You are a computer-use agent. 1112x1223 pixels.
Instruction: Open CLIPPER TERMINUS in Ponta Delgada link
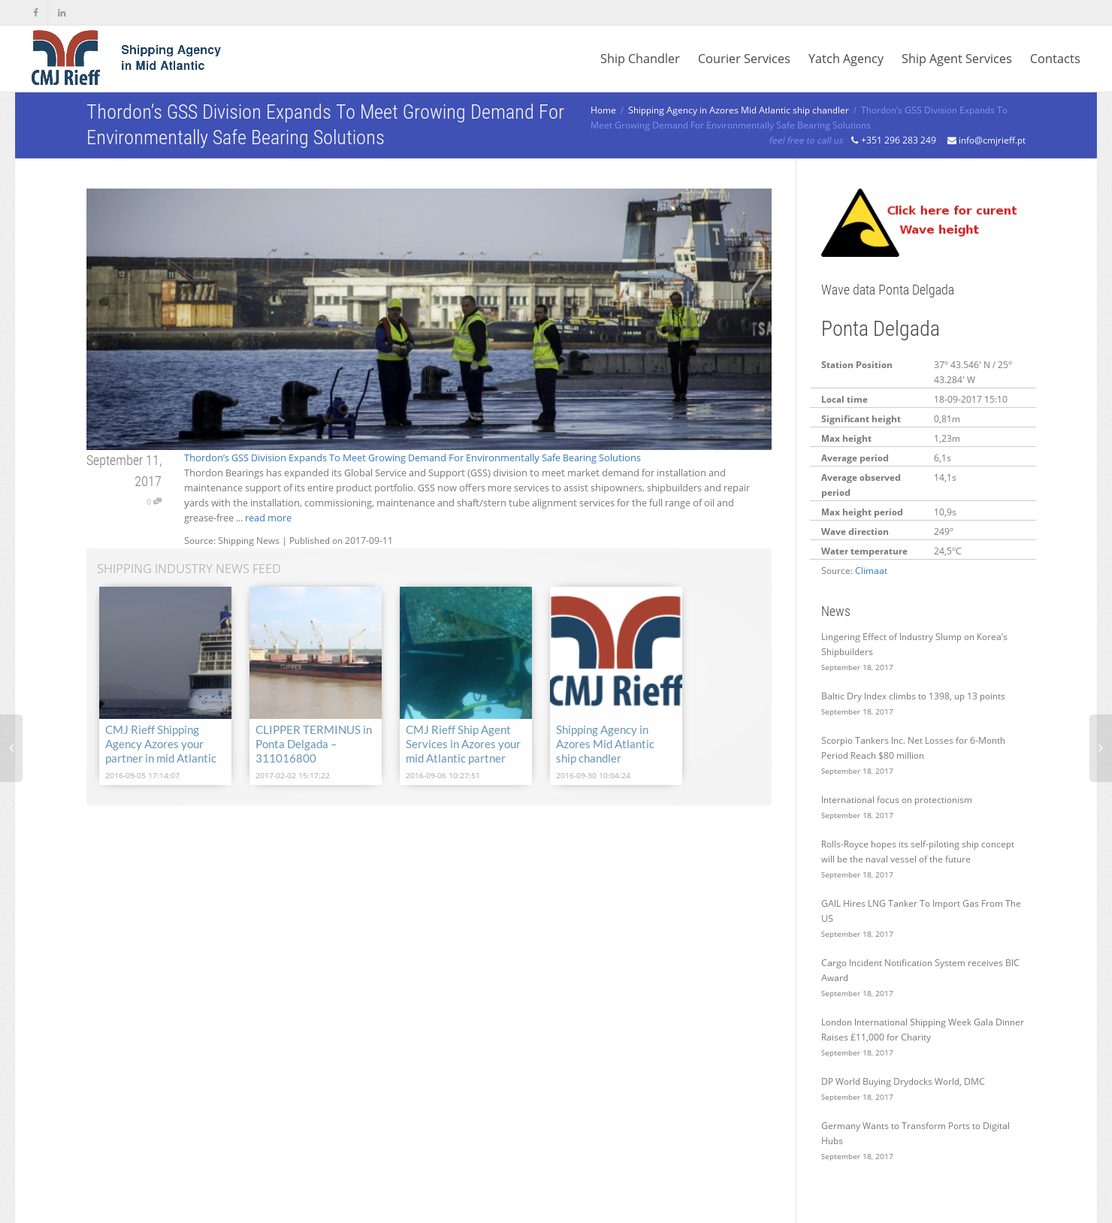(x=314, y=744)
